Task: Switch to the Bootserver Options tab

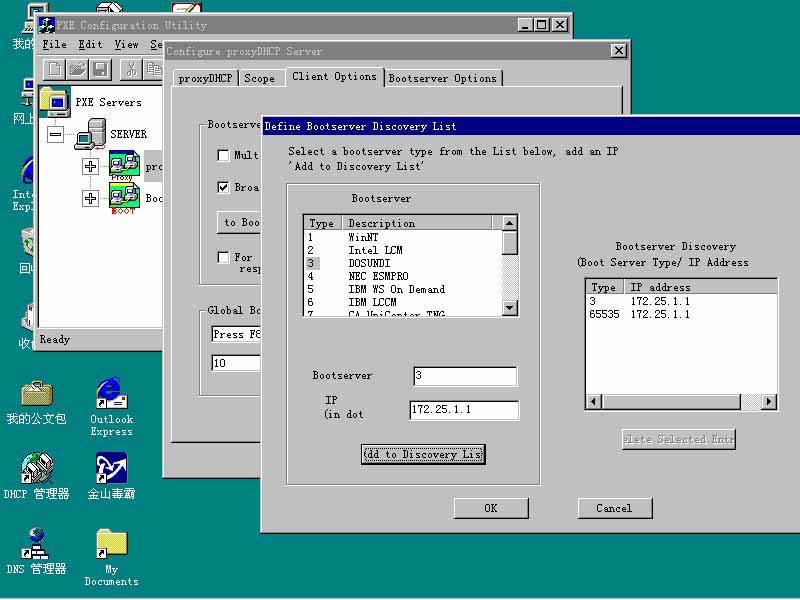Action: [x=442, y=78]
